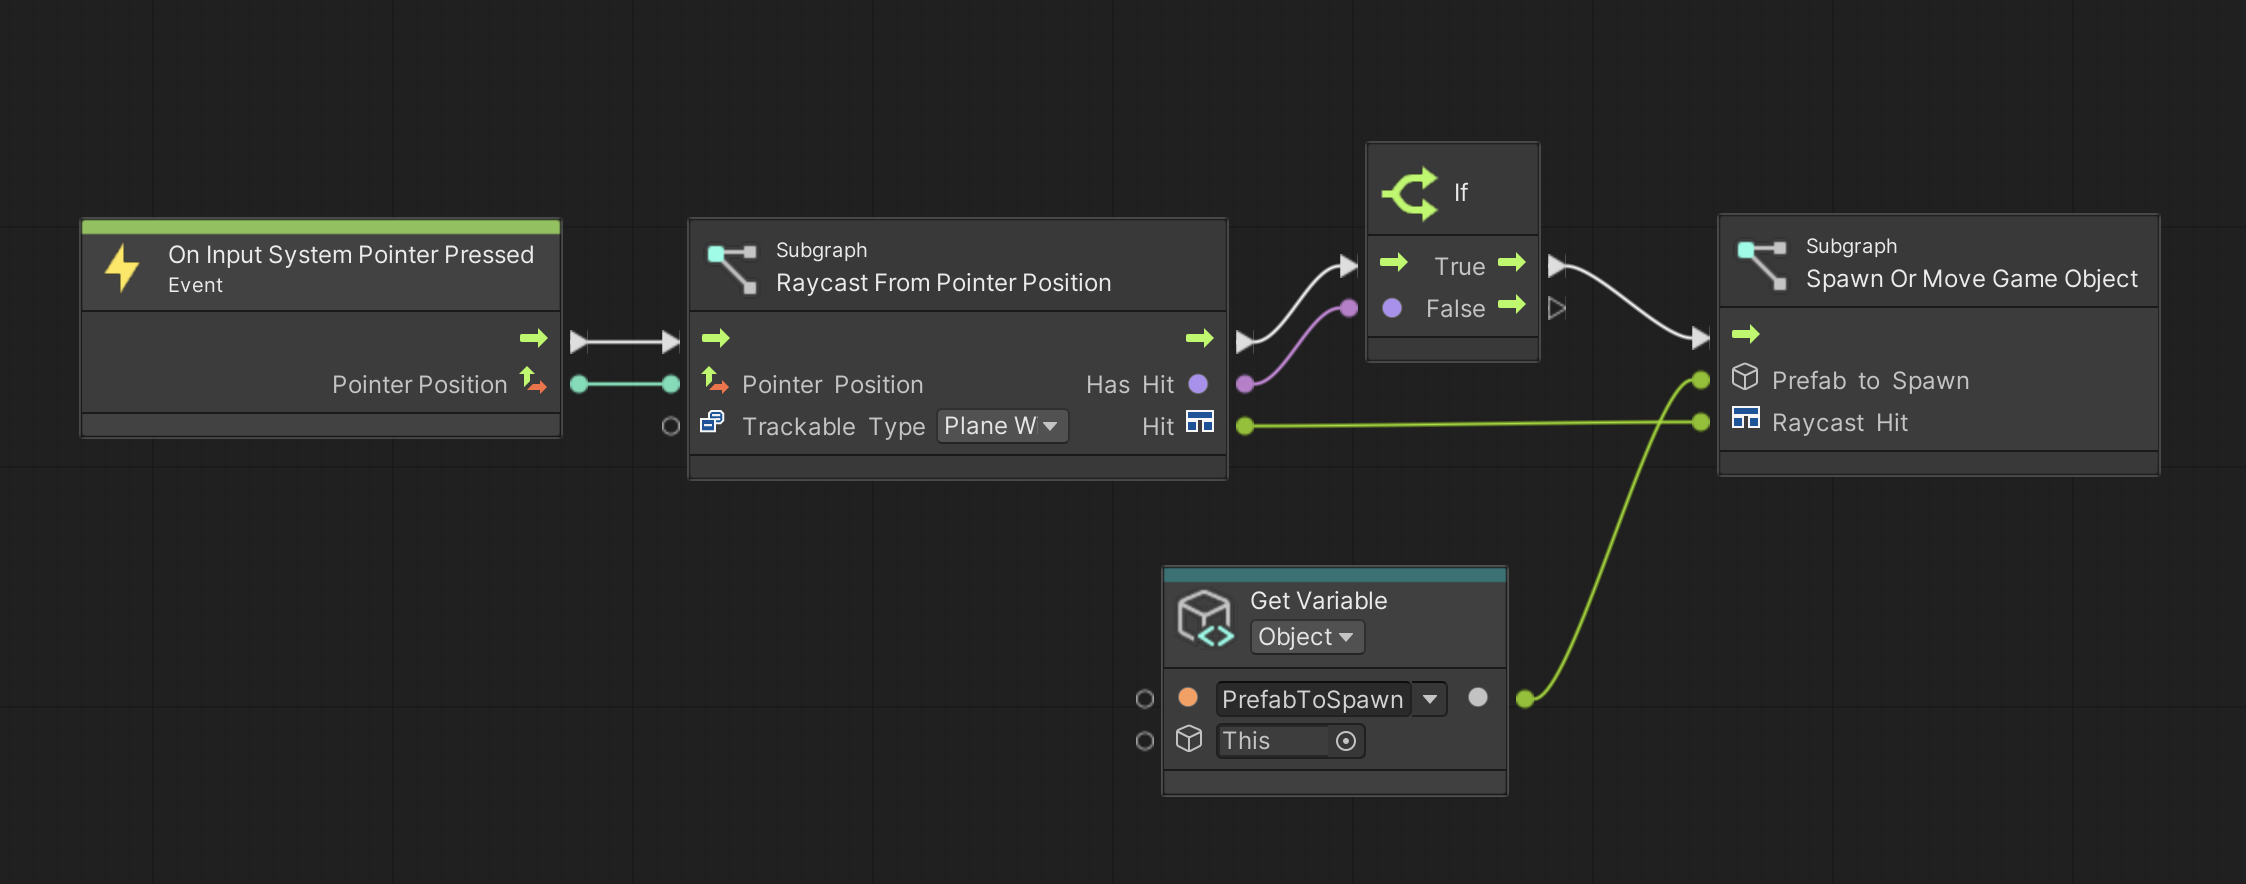Click the Trackable Type icon on the Raycast node
Viewport: 2246px width, 884px height.
click(712, 423)
